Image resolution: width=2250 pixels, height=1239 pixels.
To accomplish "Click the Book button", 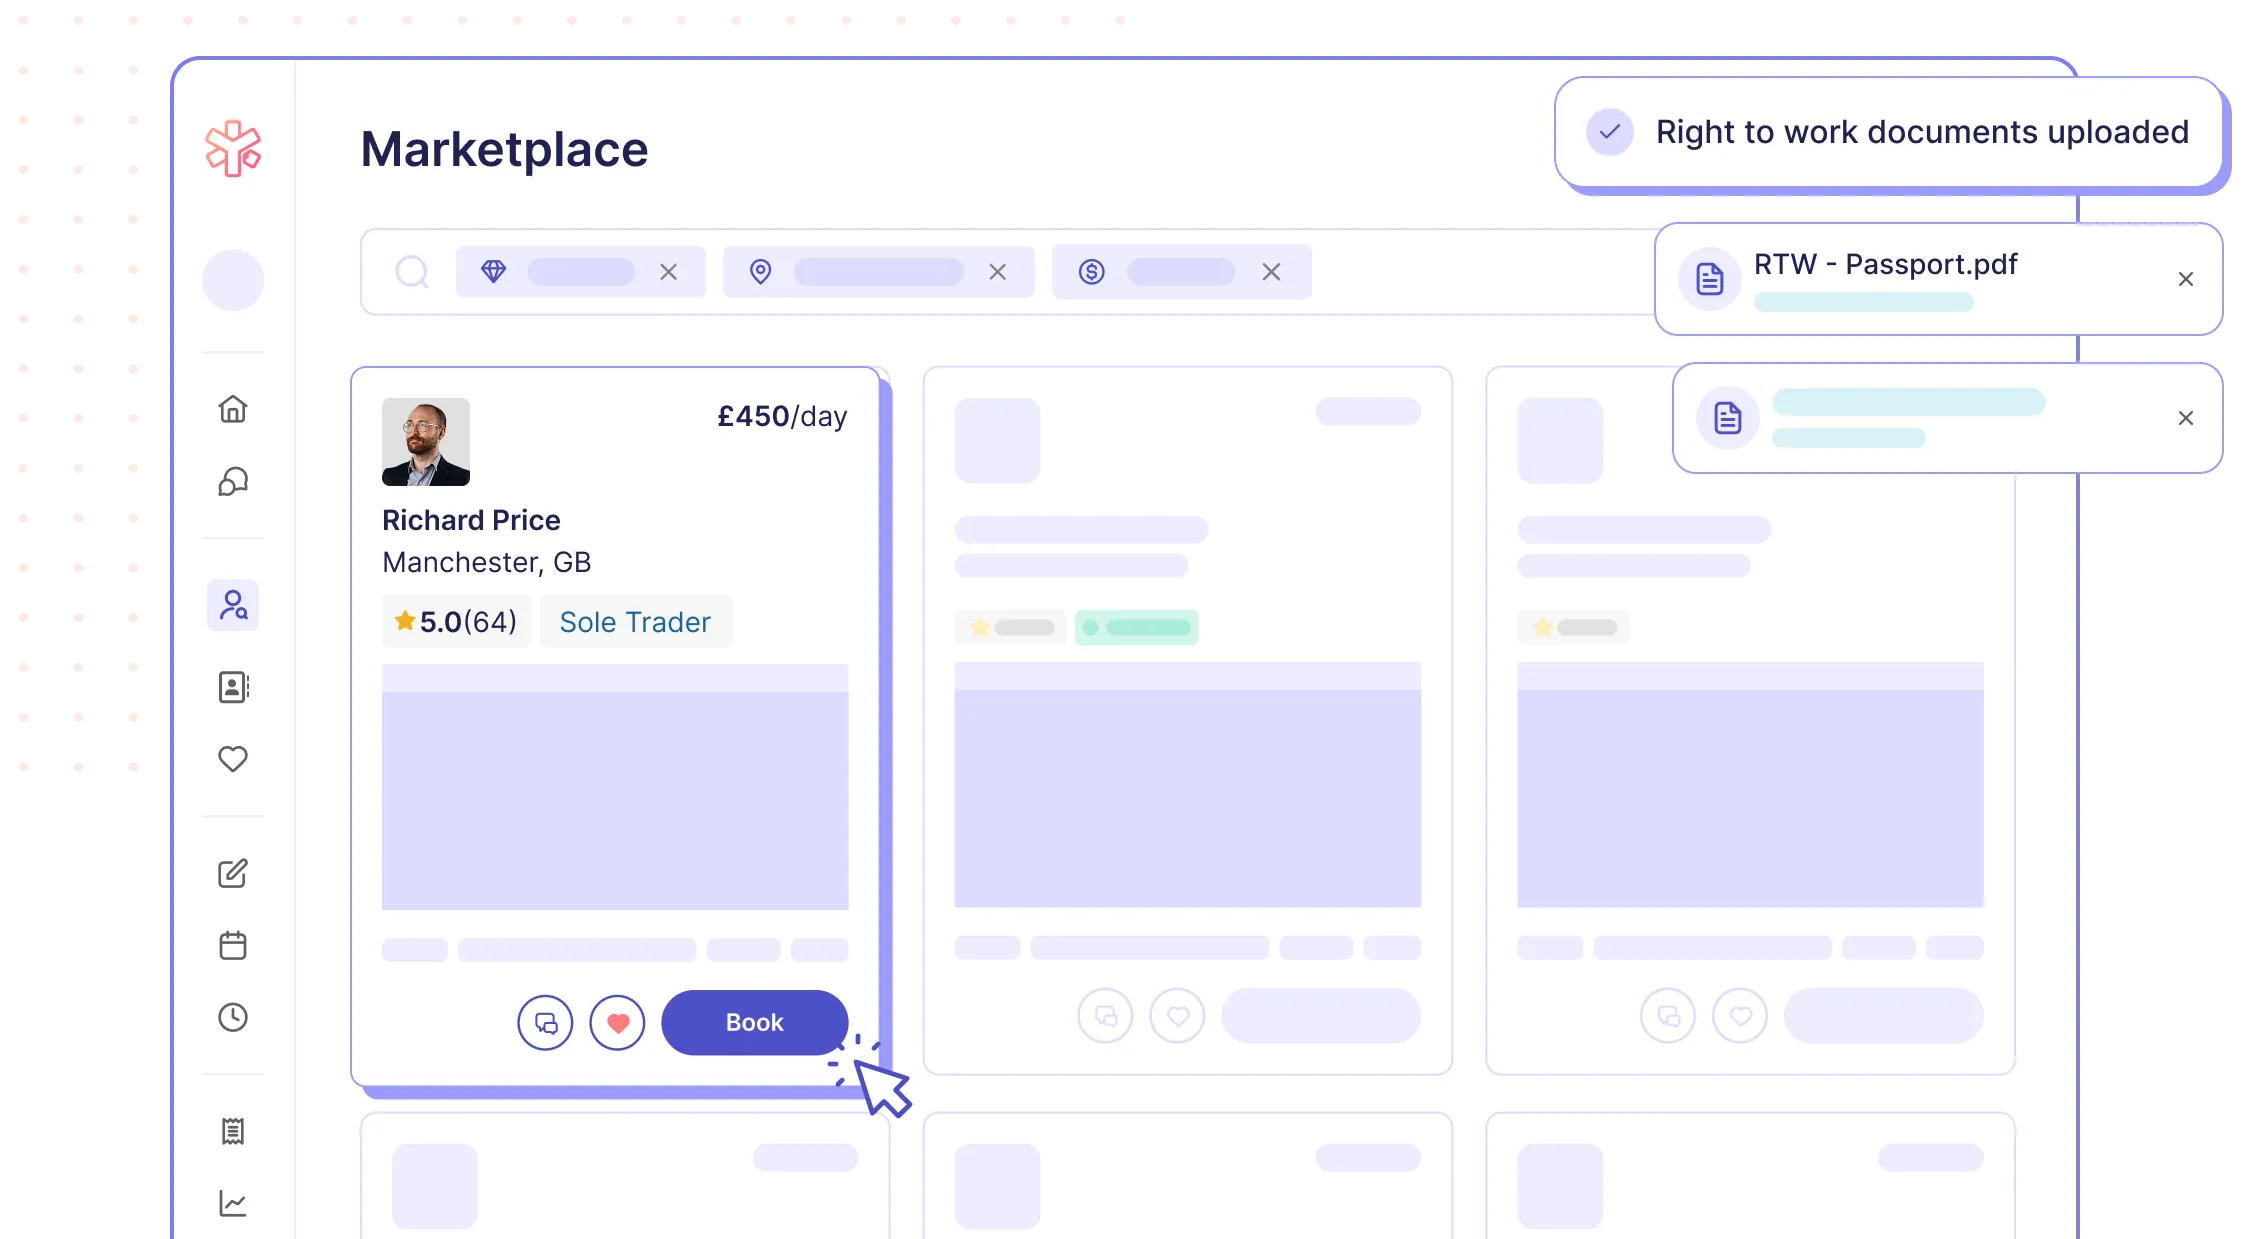I will pos(754,1022).
